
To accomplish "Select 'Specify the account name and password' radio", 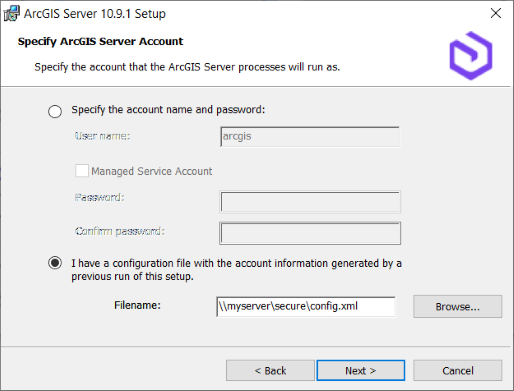I will (55, 111).
